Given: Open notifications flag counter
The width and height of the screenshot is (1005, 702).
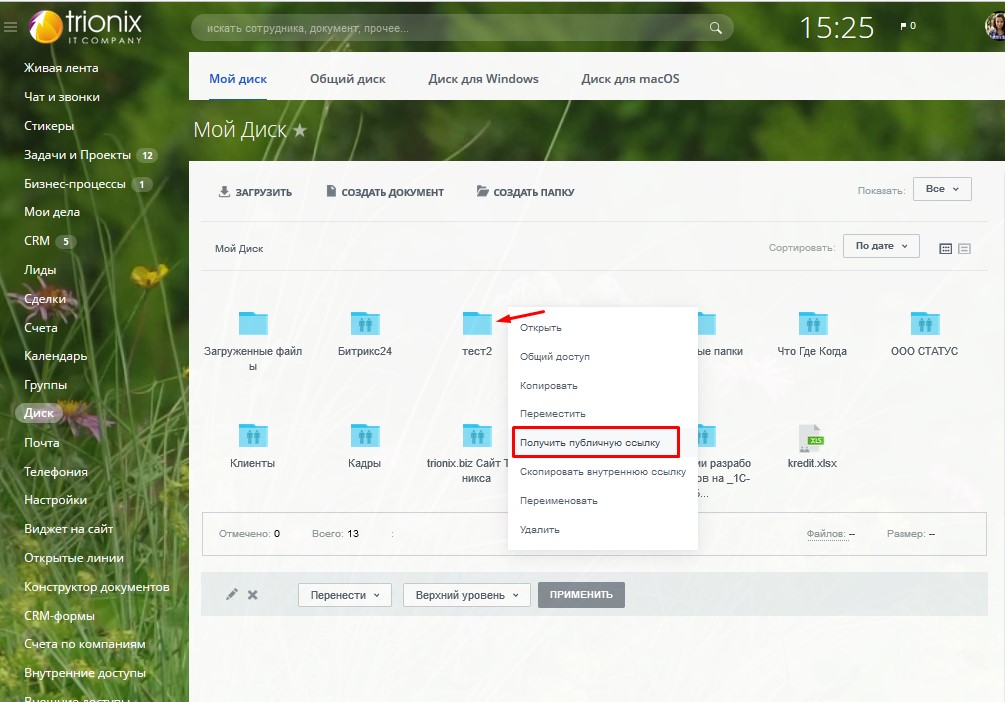Looking at the screenshot, I should [908, 26].
